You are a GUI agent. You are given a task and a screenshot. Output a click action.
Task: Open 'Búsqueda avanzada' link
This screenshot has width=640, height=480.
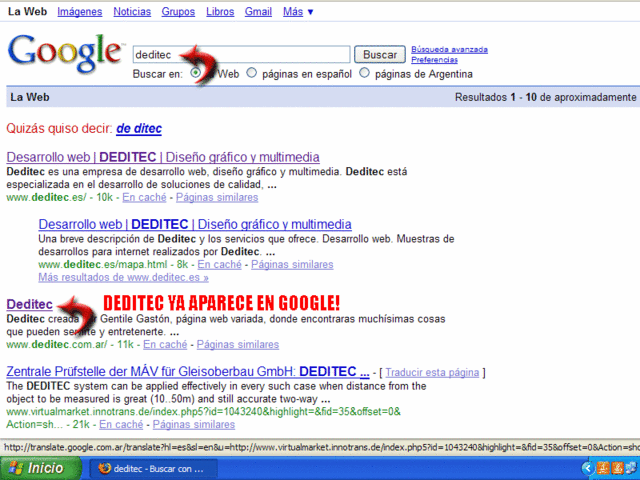click(449, 49)
